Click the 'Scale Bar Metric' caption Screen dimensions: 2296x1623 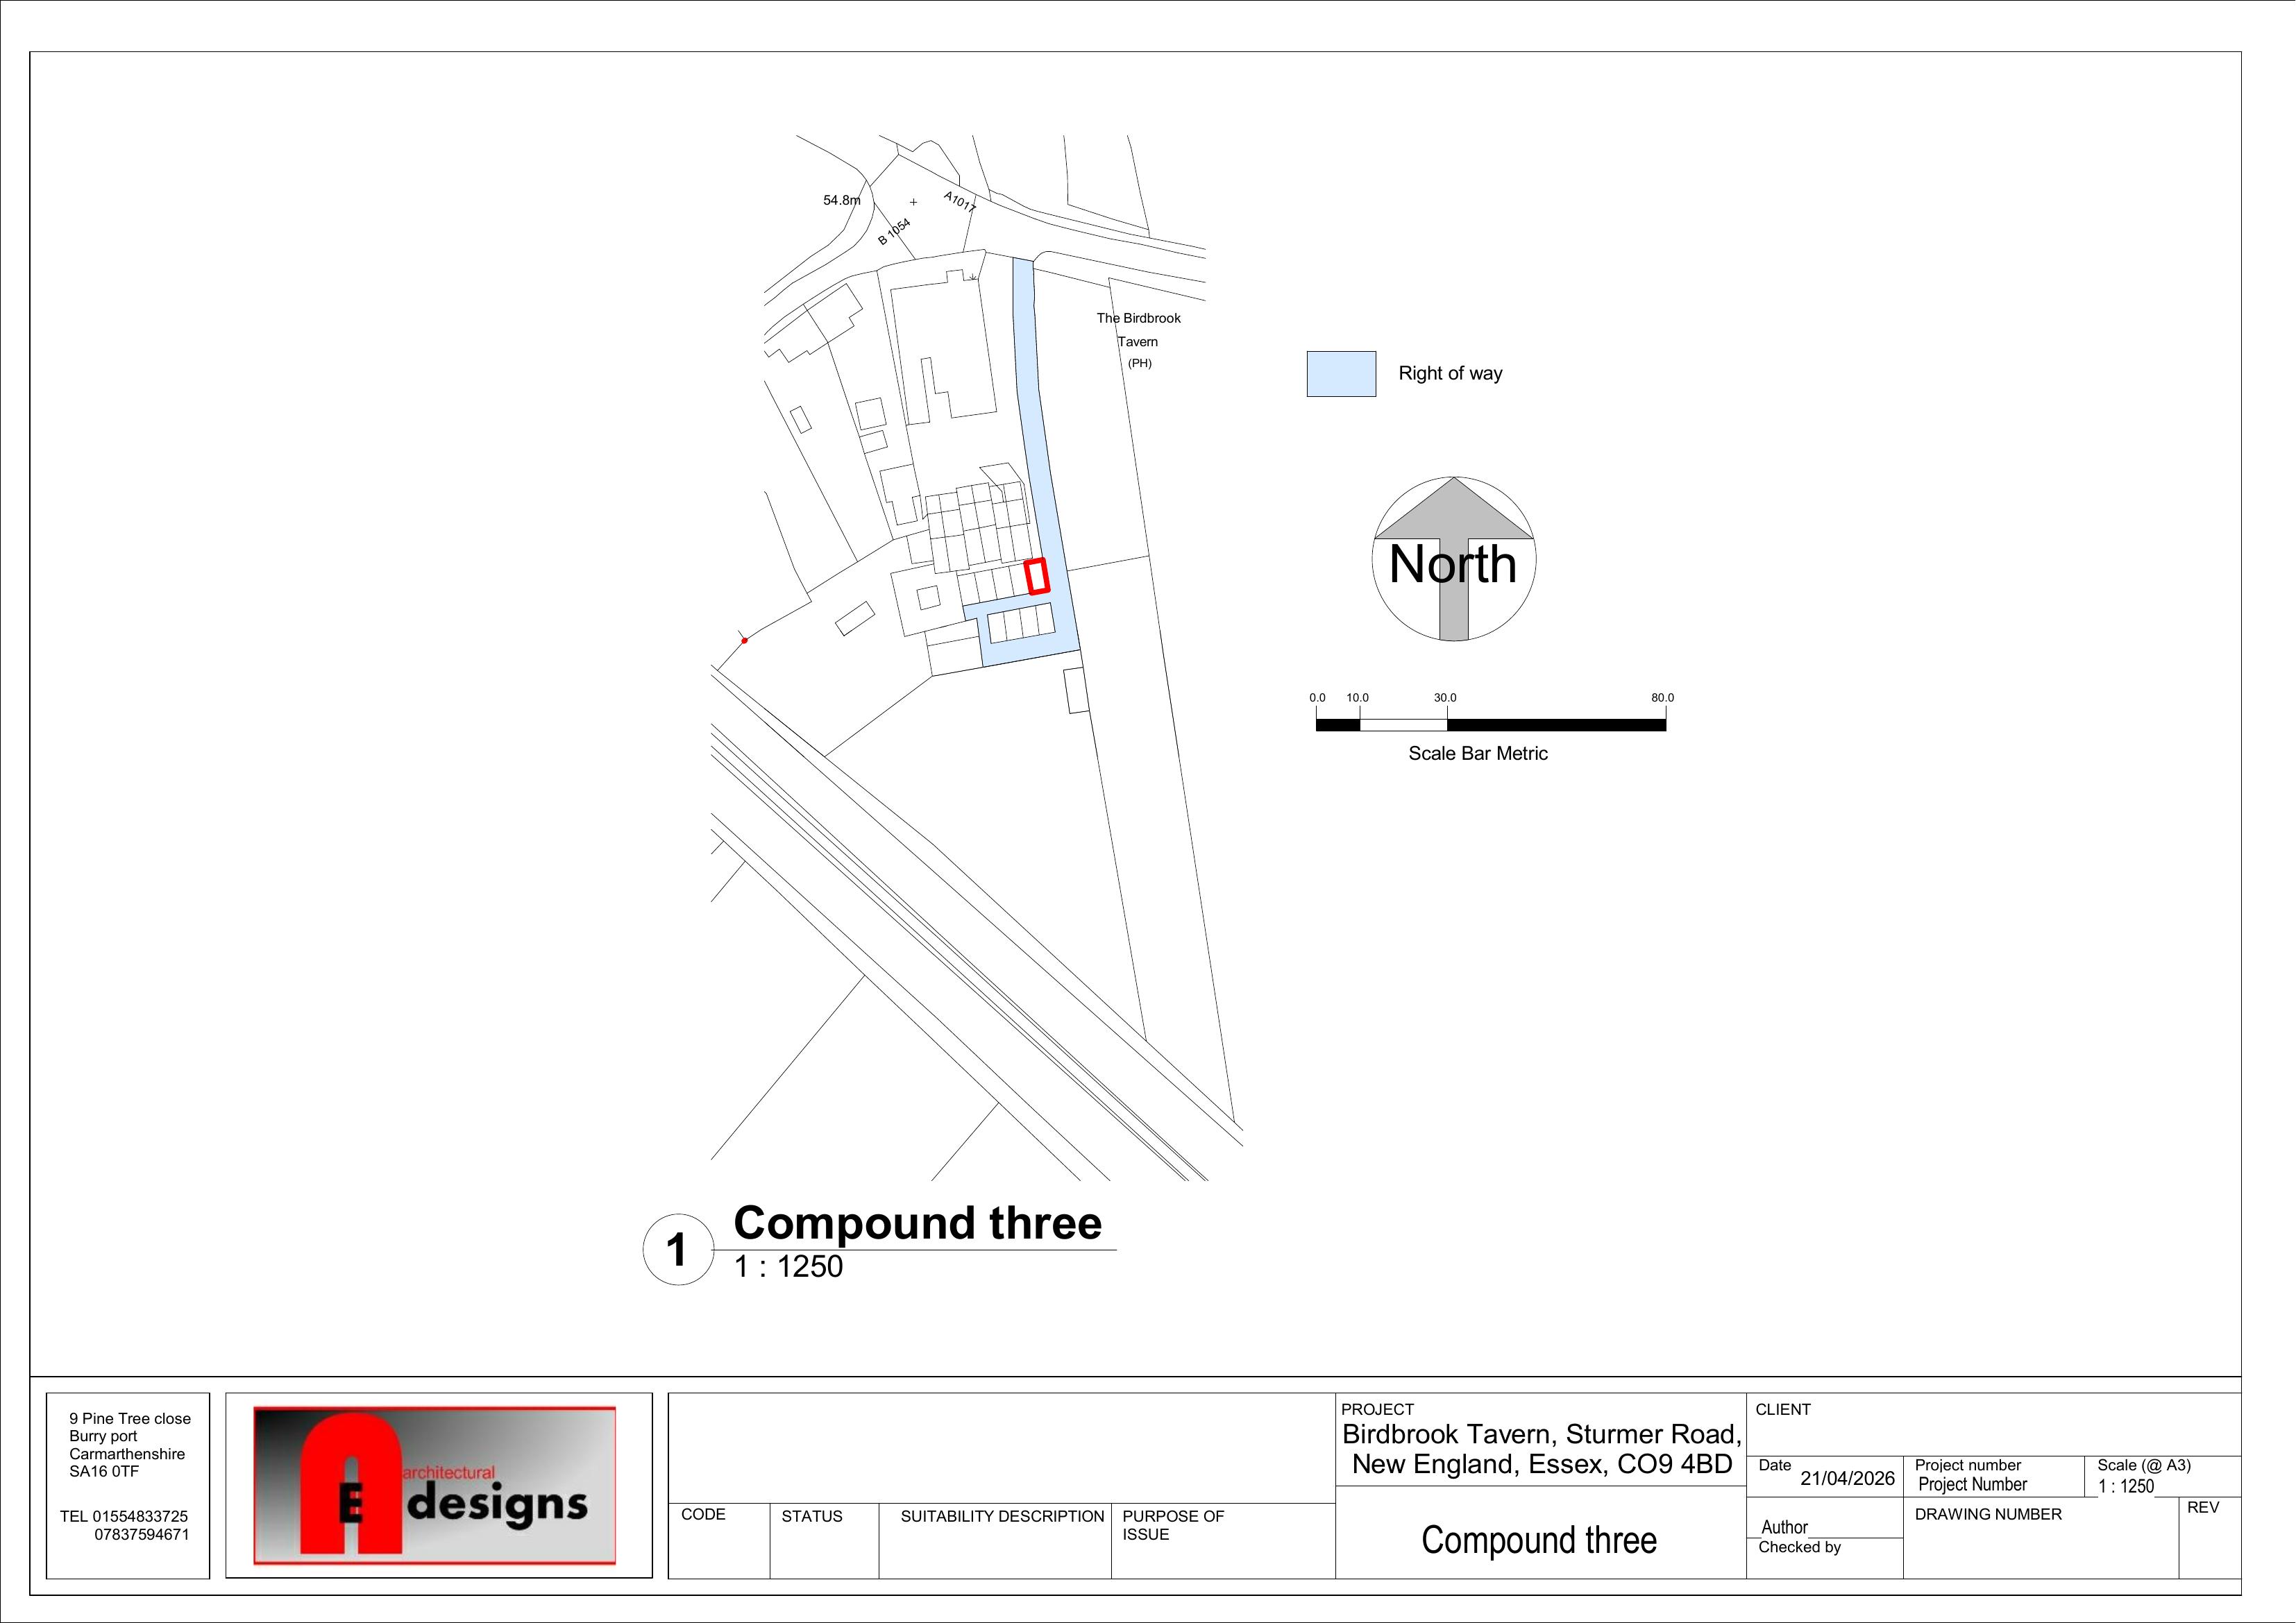pos(1478,754)
